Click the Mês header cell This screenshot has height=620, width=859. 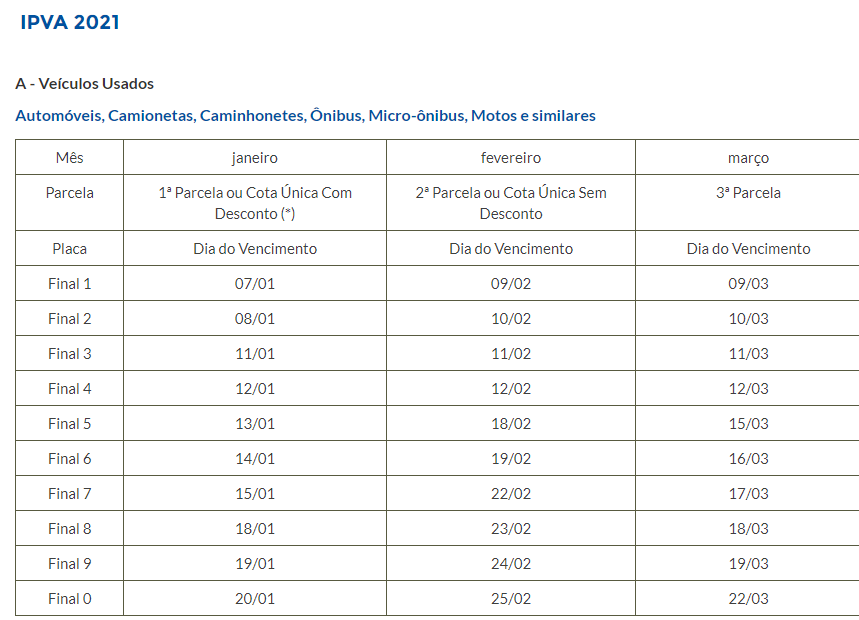pyautogui.click(x=70, y=158)
